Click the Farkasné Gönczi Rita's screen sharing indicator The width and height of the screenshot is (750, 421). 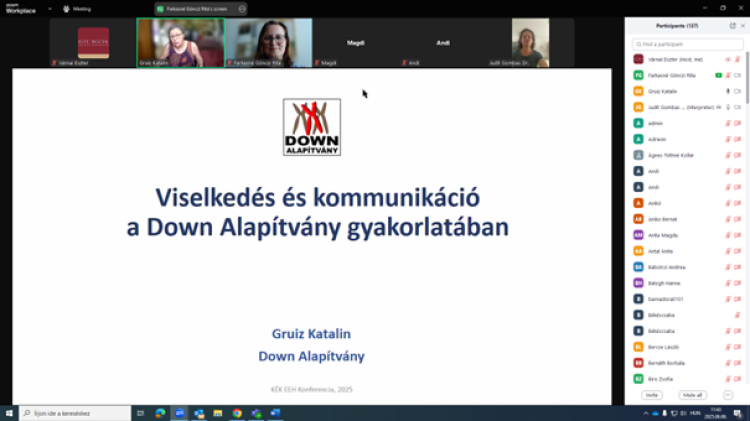(x=196, y=9)
